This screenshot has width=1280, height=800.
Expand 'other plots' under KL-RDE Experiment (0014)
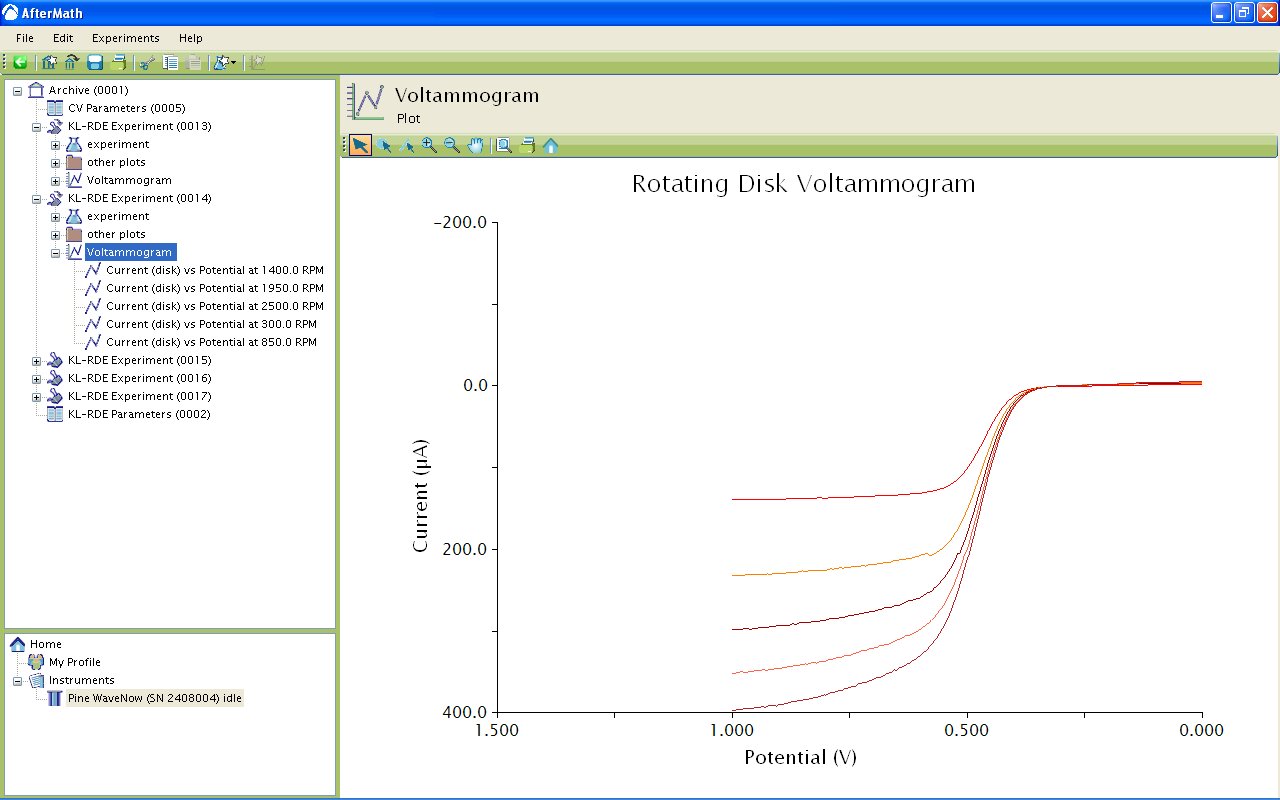point(56,234)
